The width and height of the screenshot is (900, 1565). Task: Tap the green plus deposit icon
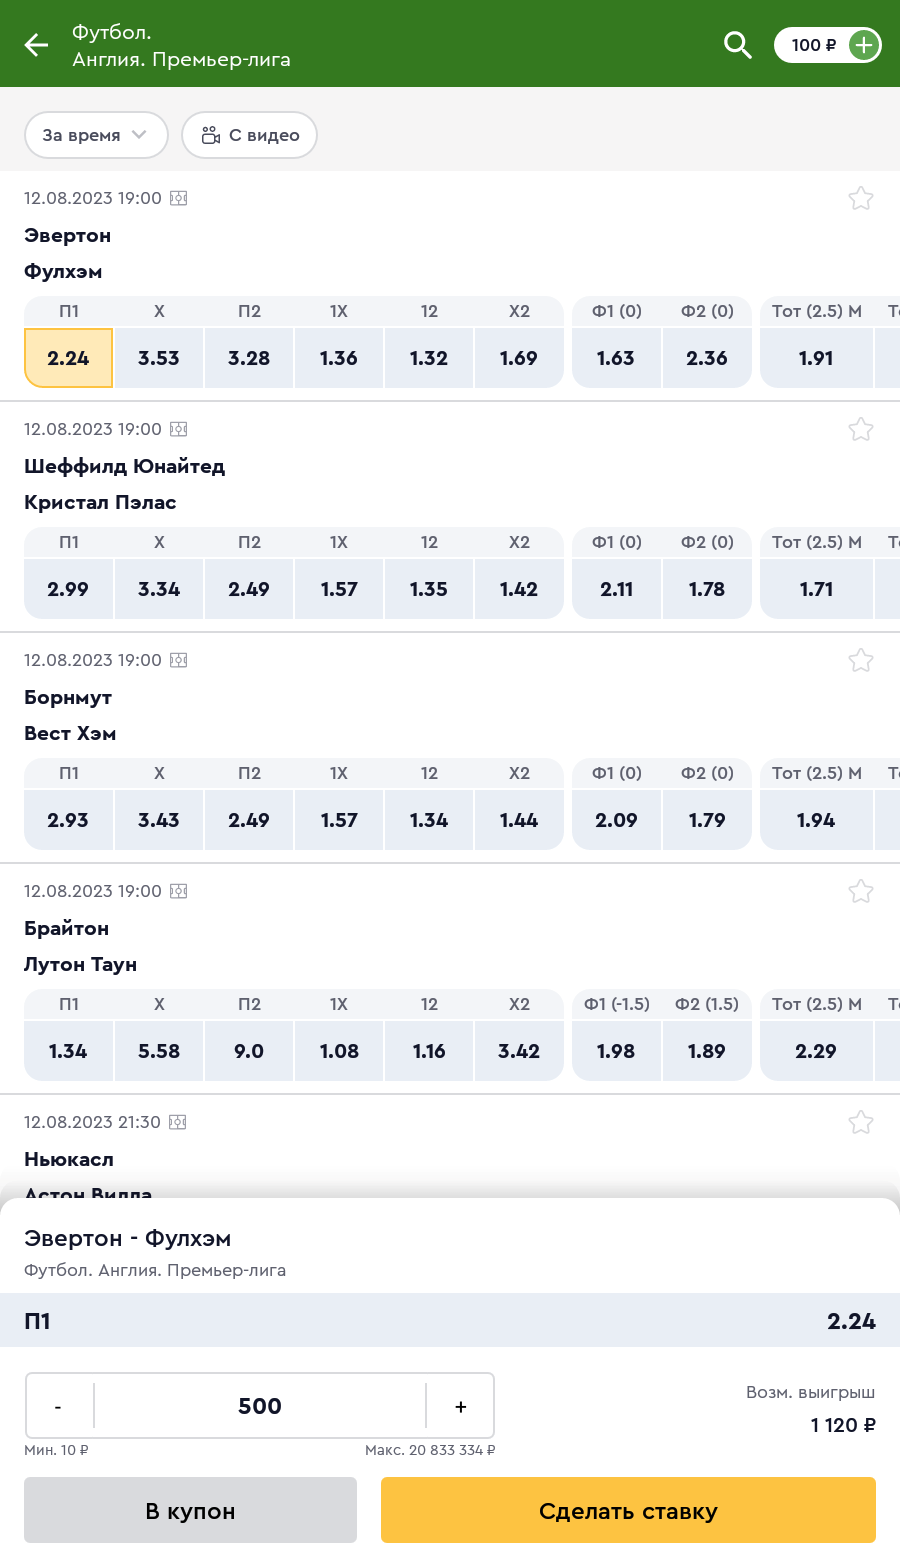pyautogui.click(x=864, y=45)
